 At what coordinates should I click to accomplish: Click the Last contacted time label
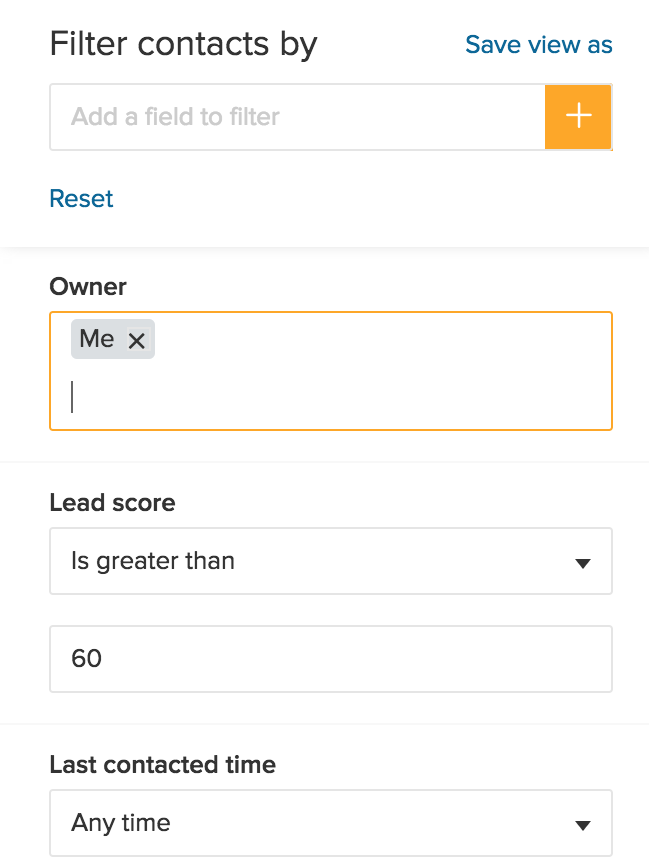tap(163, 765)
